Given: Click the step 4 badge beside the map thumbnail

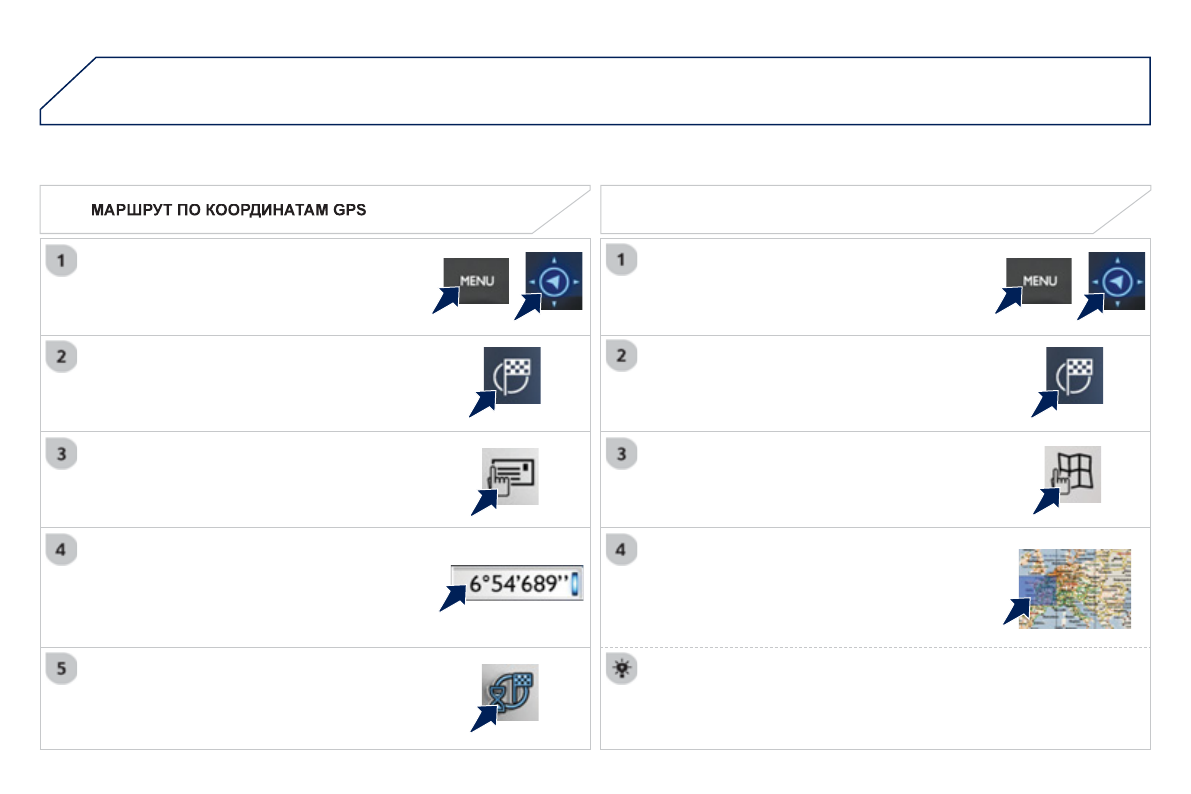Looking at the screenshot, I should tap(623, 551).
